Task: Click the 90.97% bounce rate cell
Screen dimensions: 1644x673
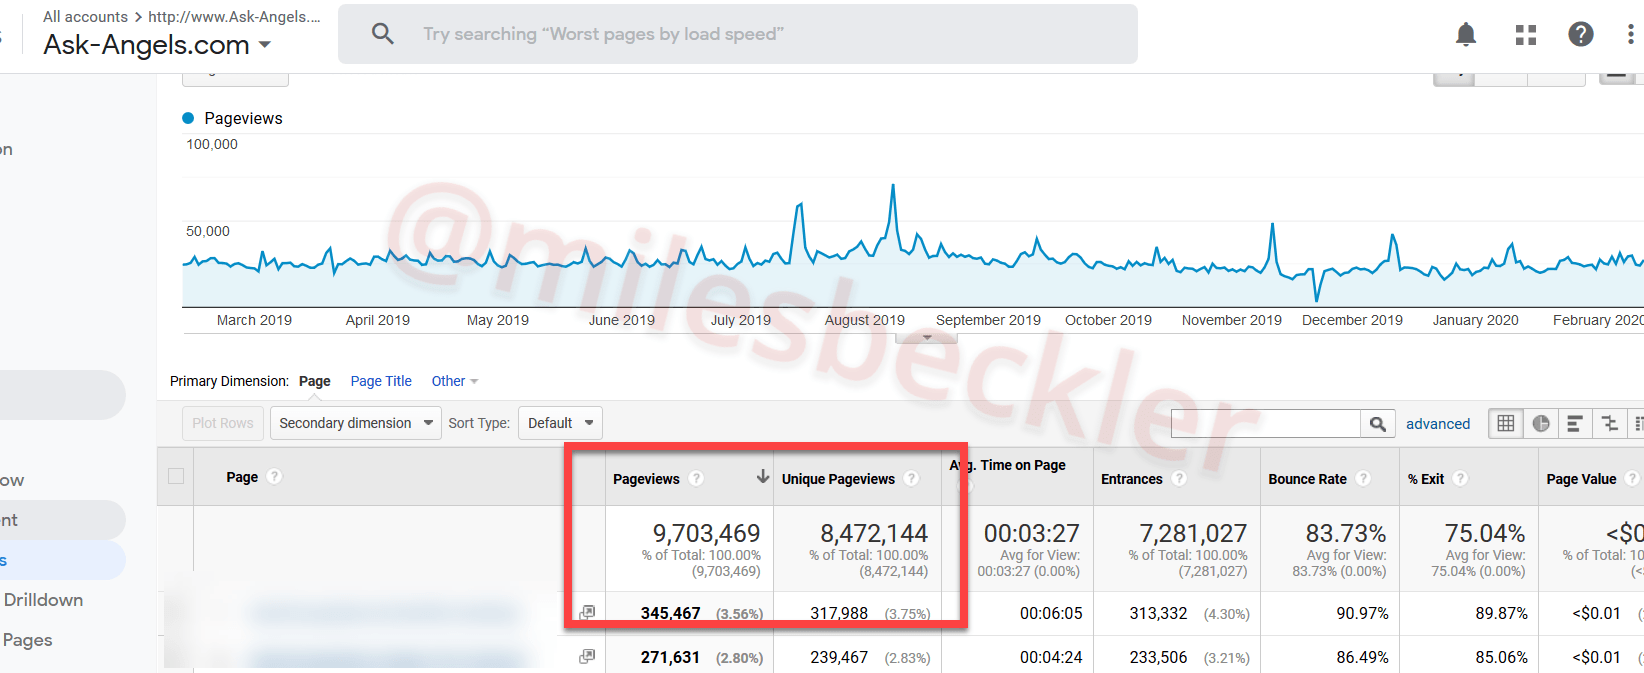Action: [x=1362, y=613]
